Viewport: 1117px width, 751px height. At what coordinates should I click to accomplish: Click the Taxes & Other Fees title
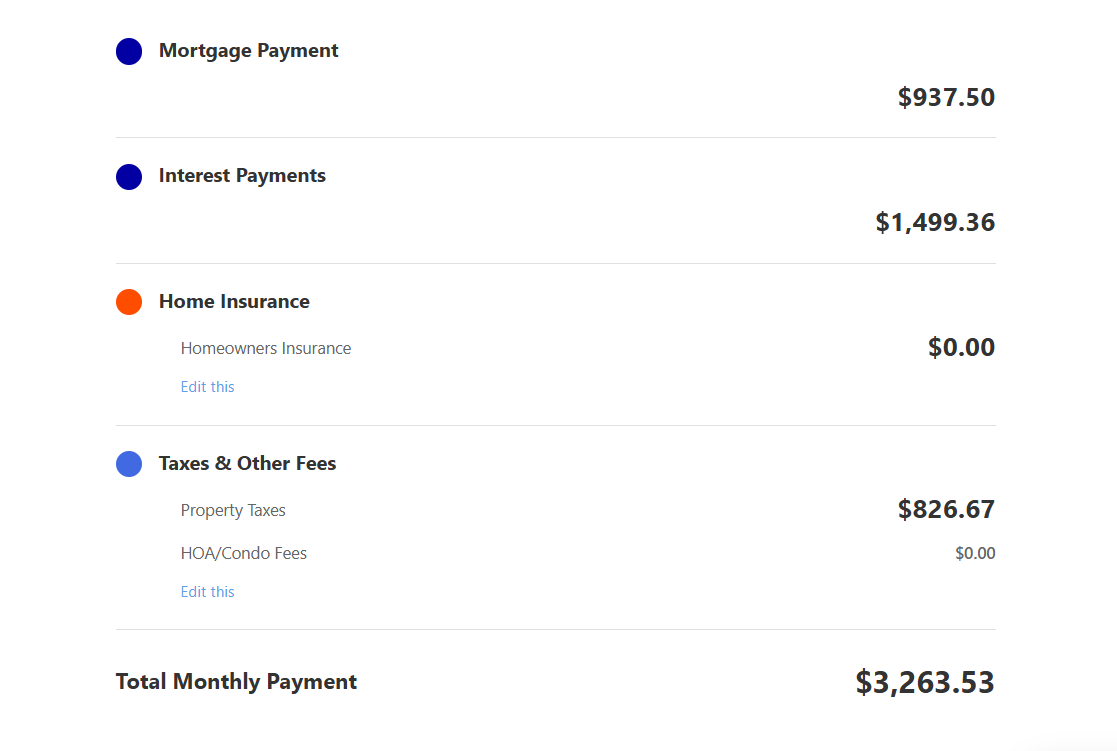[x=247, y=464]
